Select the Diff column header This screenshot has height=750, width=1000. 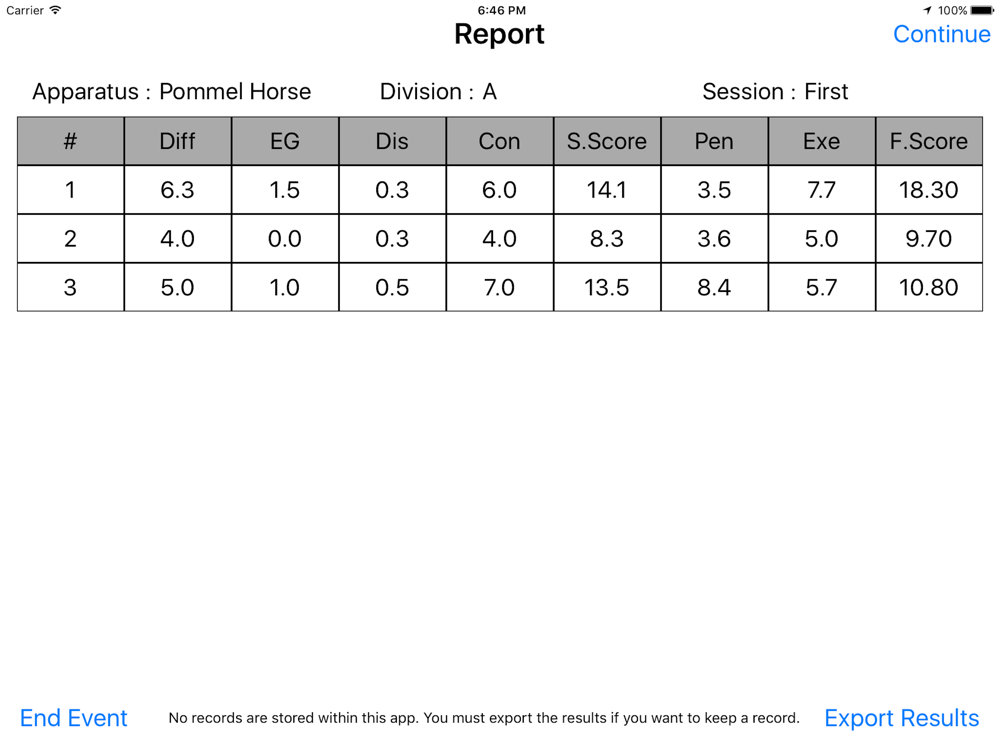click(177, 141)
